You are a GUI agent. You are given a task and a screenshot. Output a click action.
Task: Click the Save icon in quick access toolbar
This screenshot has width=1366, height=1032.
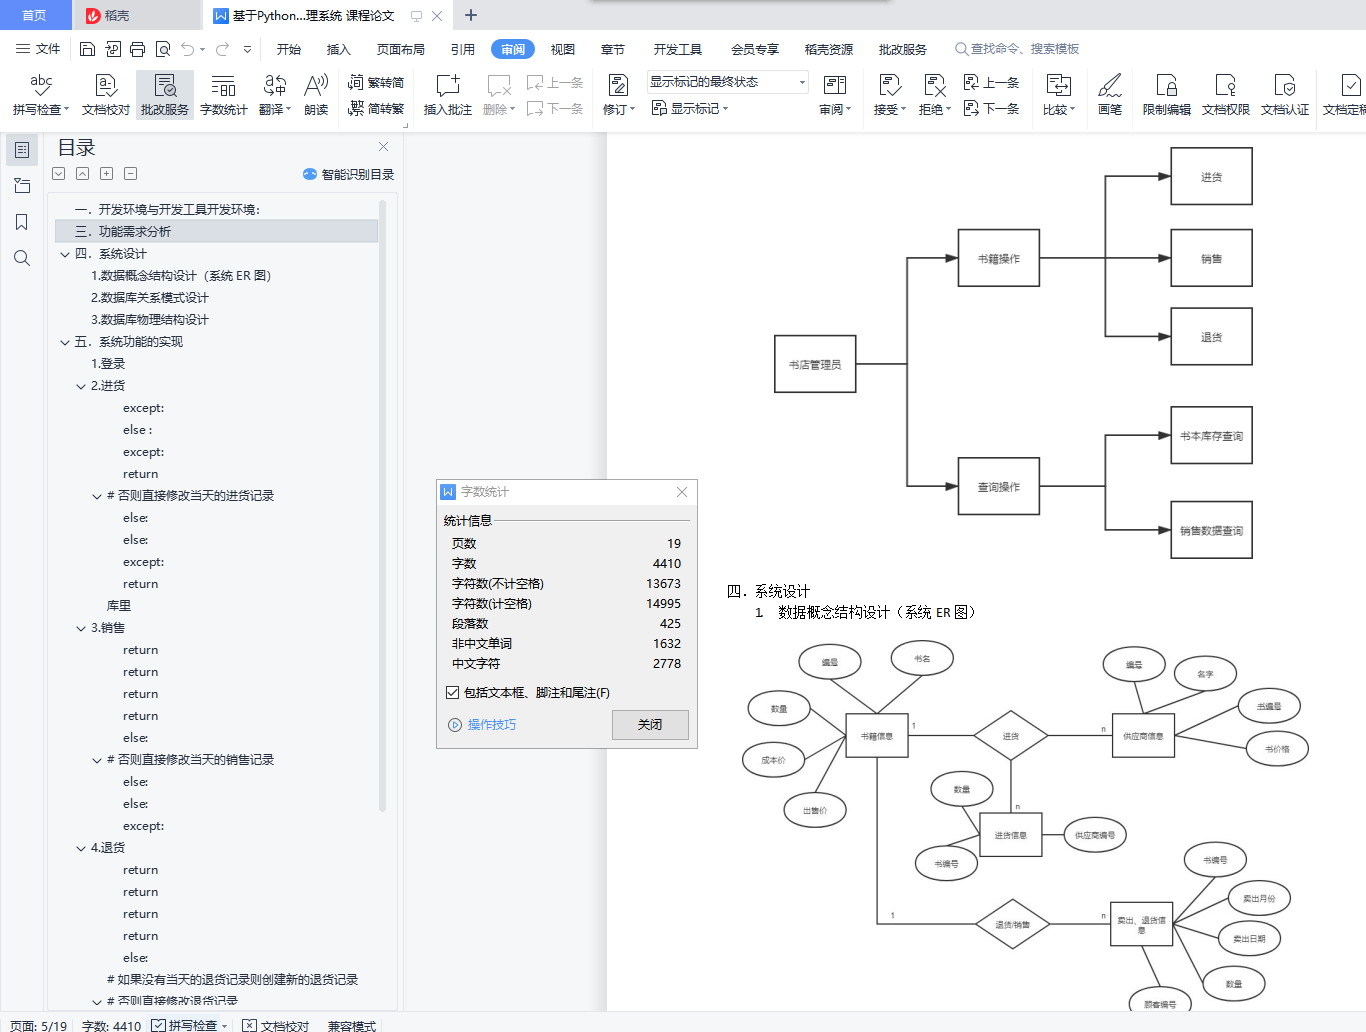tap(87, 49)
